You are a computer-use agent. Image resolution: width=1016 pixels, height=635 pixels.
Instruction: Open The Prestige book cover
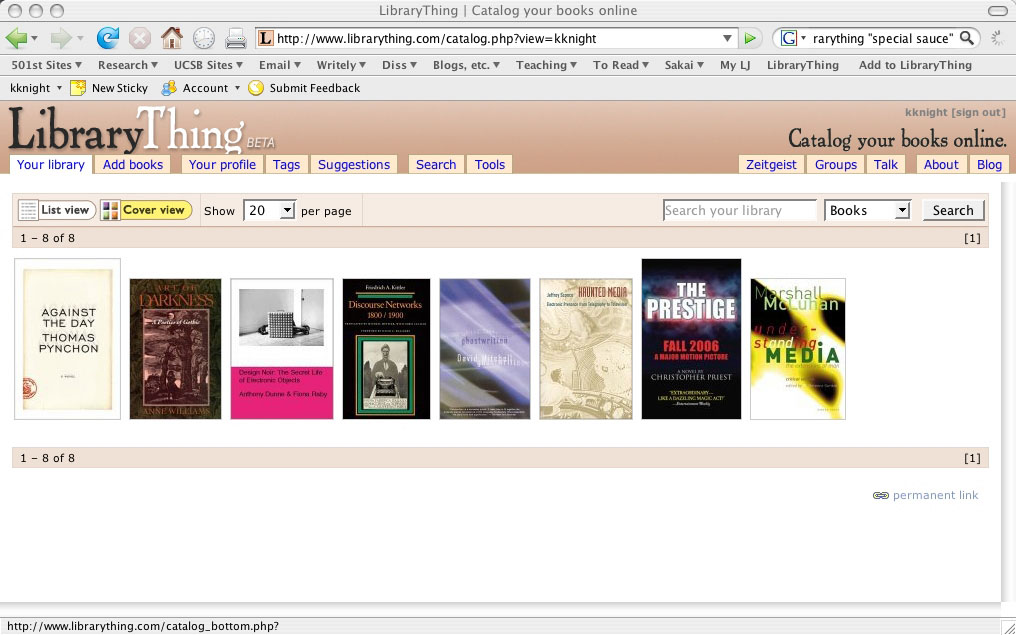(x=691, y=339)
